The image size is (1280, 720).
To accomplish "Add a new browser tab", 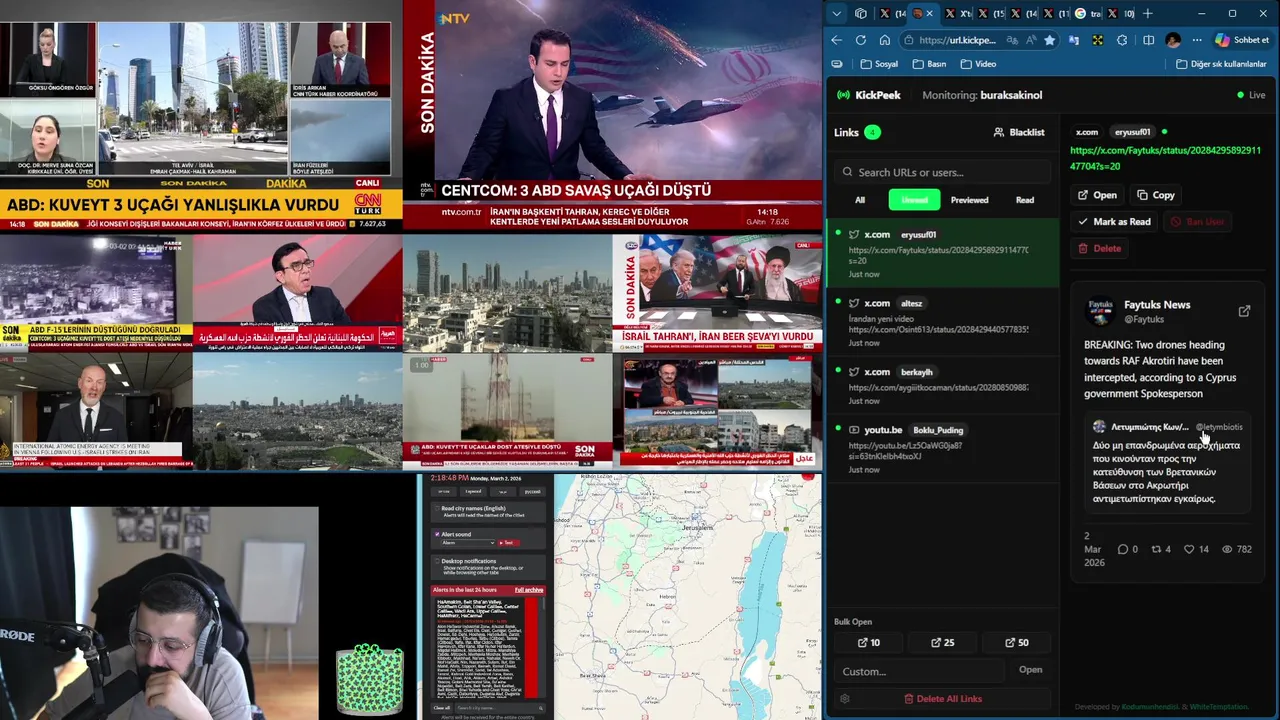I will click(1147, 13).
